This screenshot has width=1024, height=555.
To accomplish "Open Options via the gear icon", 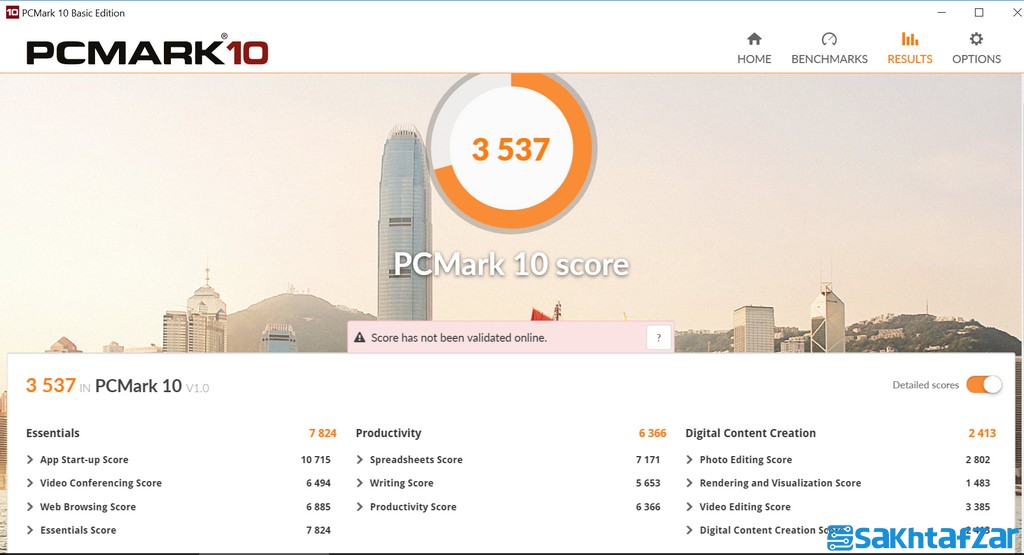I will pos(976,39).
